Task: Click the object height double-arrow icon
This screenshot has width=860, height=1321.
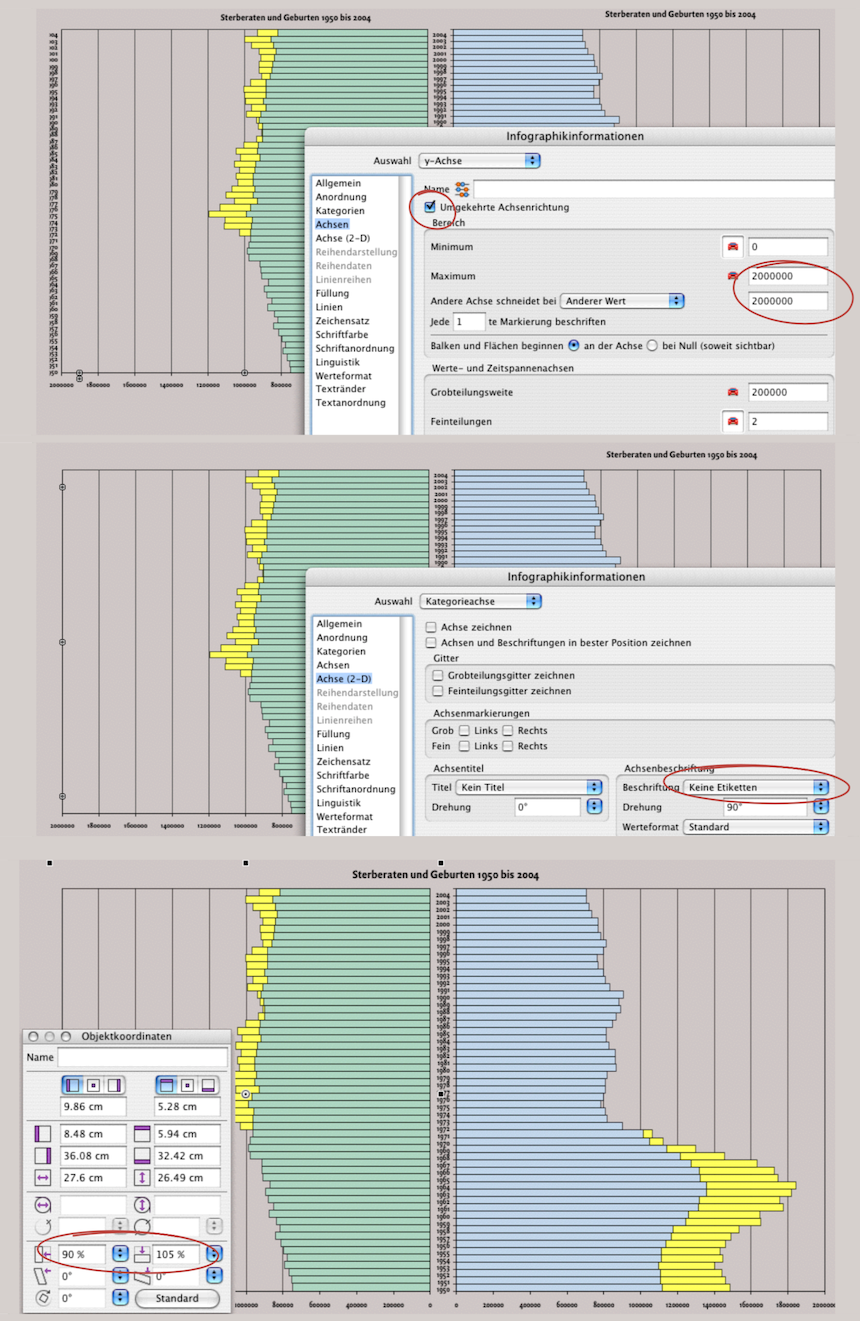Action: [x=141, y=1178]
